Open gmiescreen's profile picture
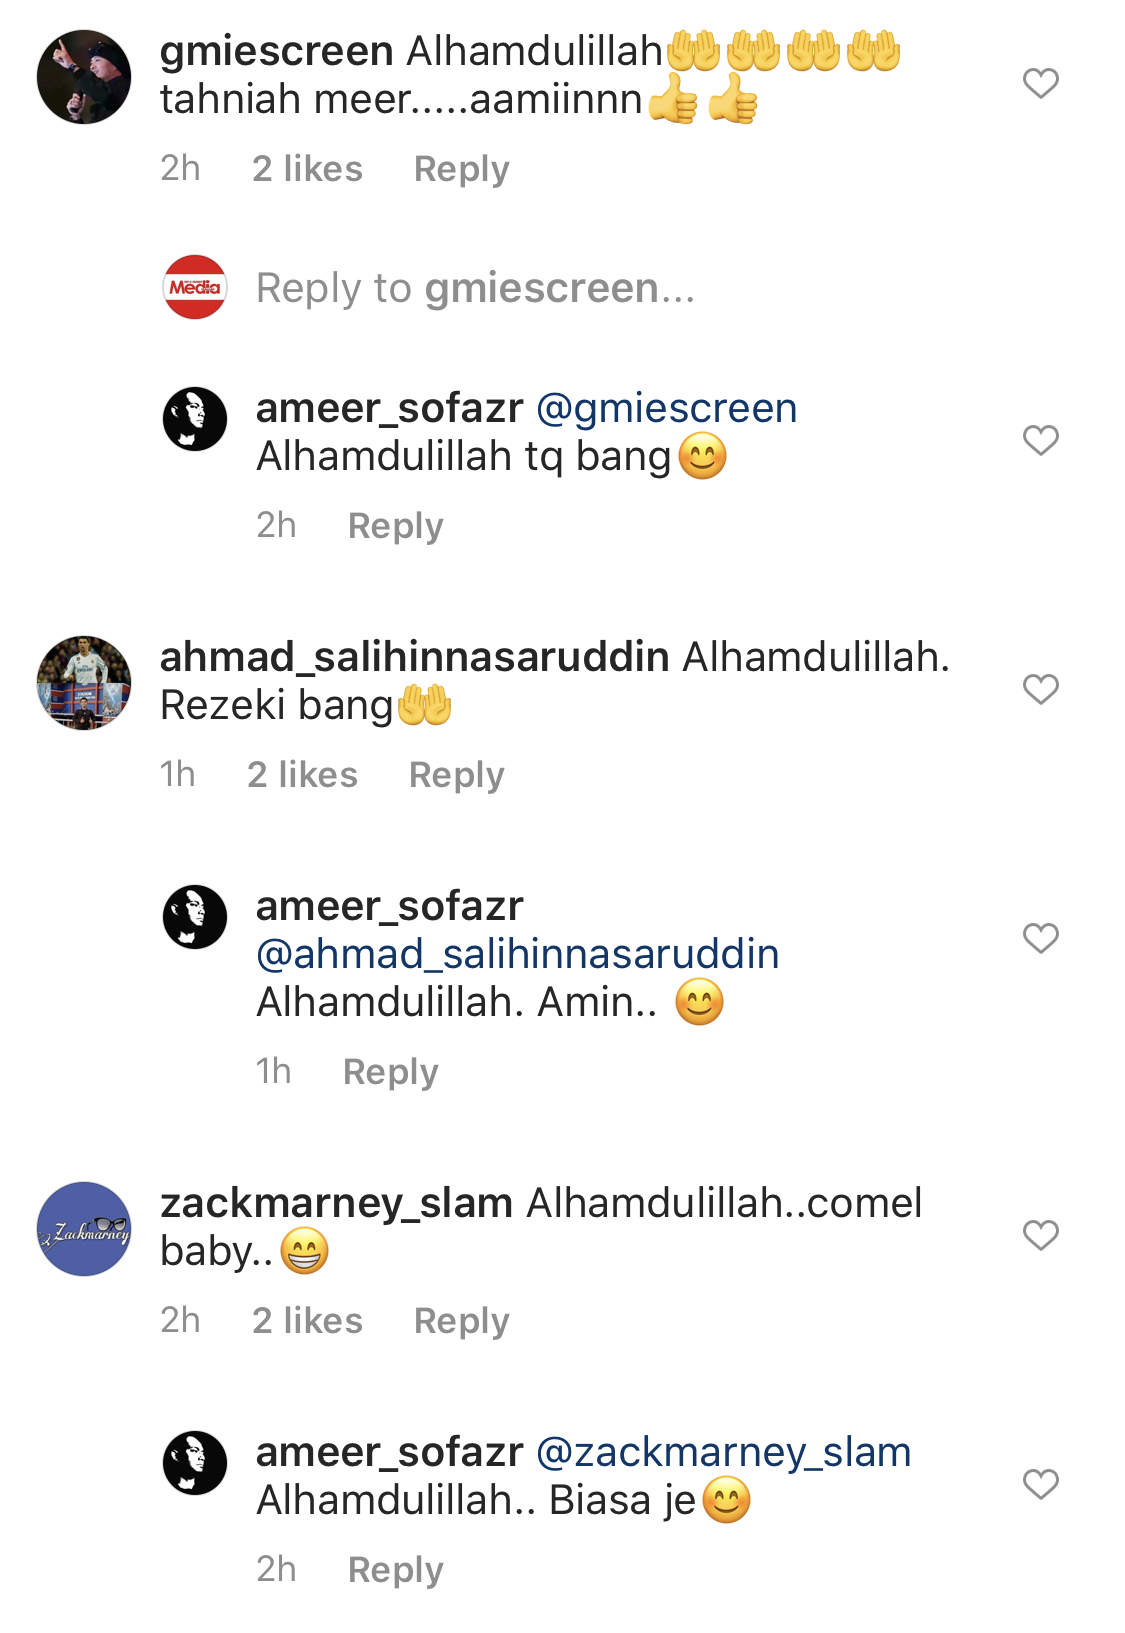This screenshot has height=1633, width=1125. click(x=84, y=77)
